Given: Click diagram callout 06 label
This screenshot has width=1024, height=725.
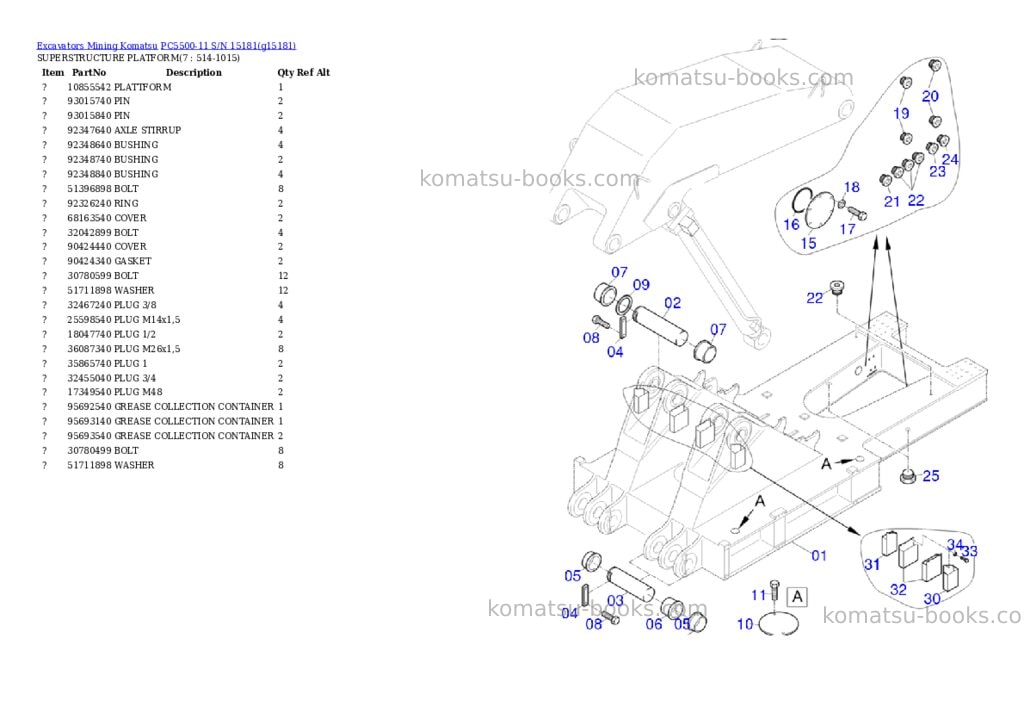Looking at the screenshot, I should (654, 624).
